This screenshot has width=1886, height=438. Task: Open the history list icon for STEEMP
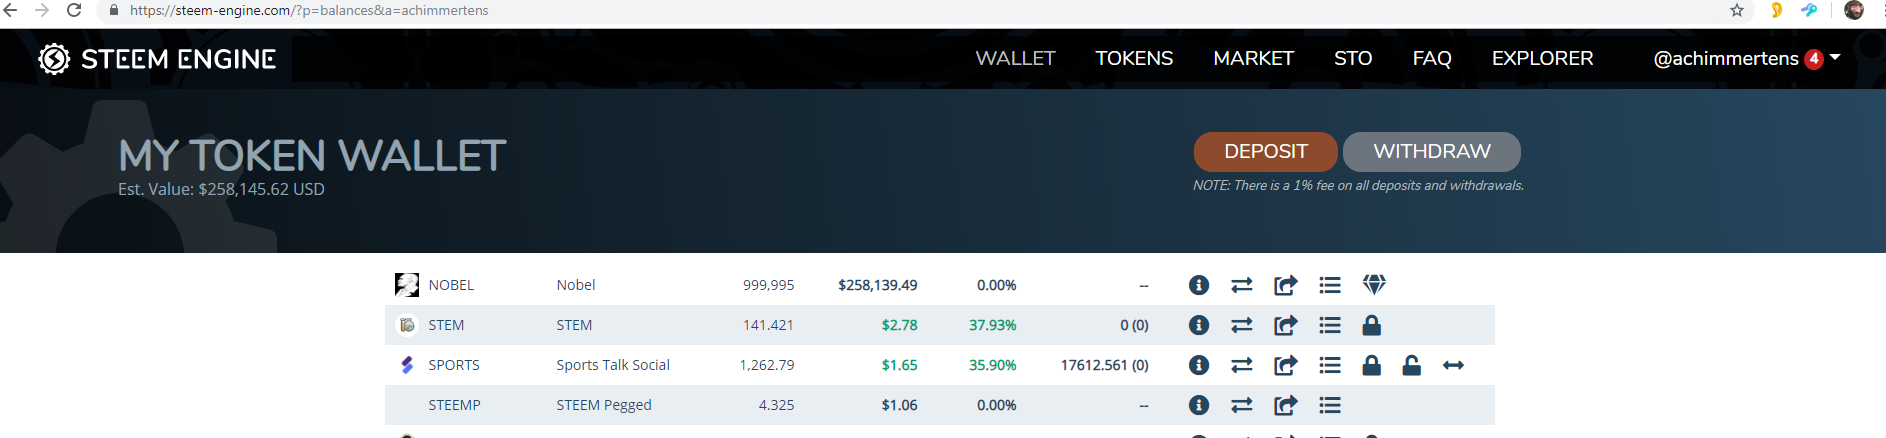pos(1329,405)
